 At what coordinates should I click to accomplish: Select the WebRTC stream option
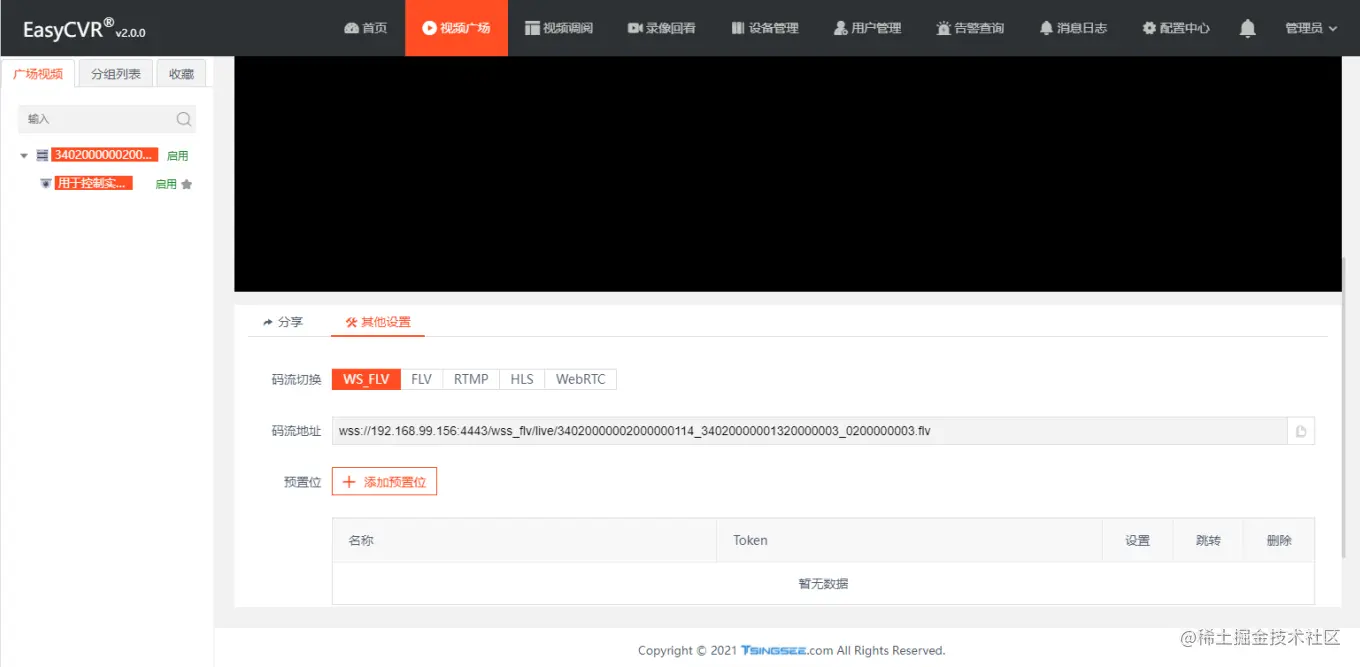click(581, 379)
